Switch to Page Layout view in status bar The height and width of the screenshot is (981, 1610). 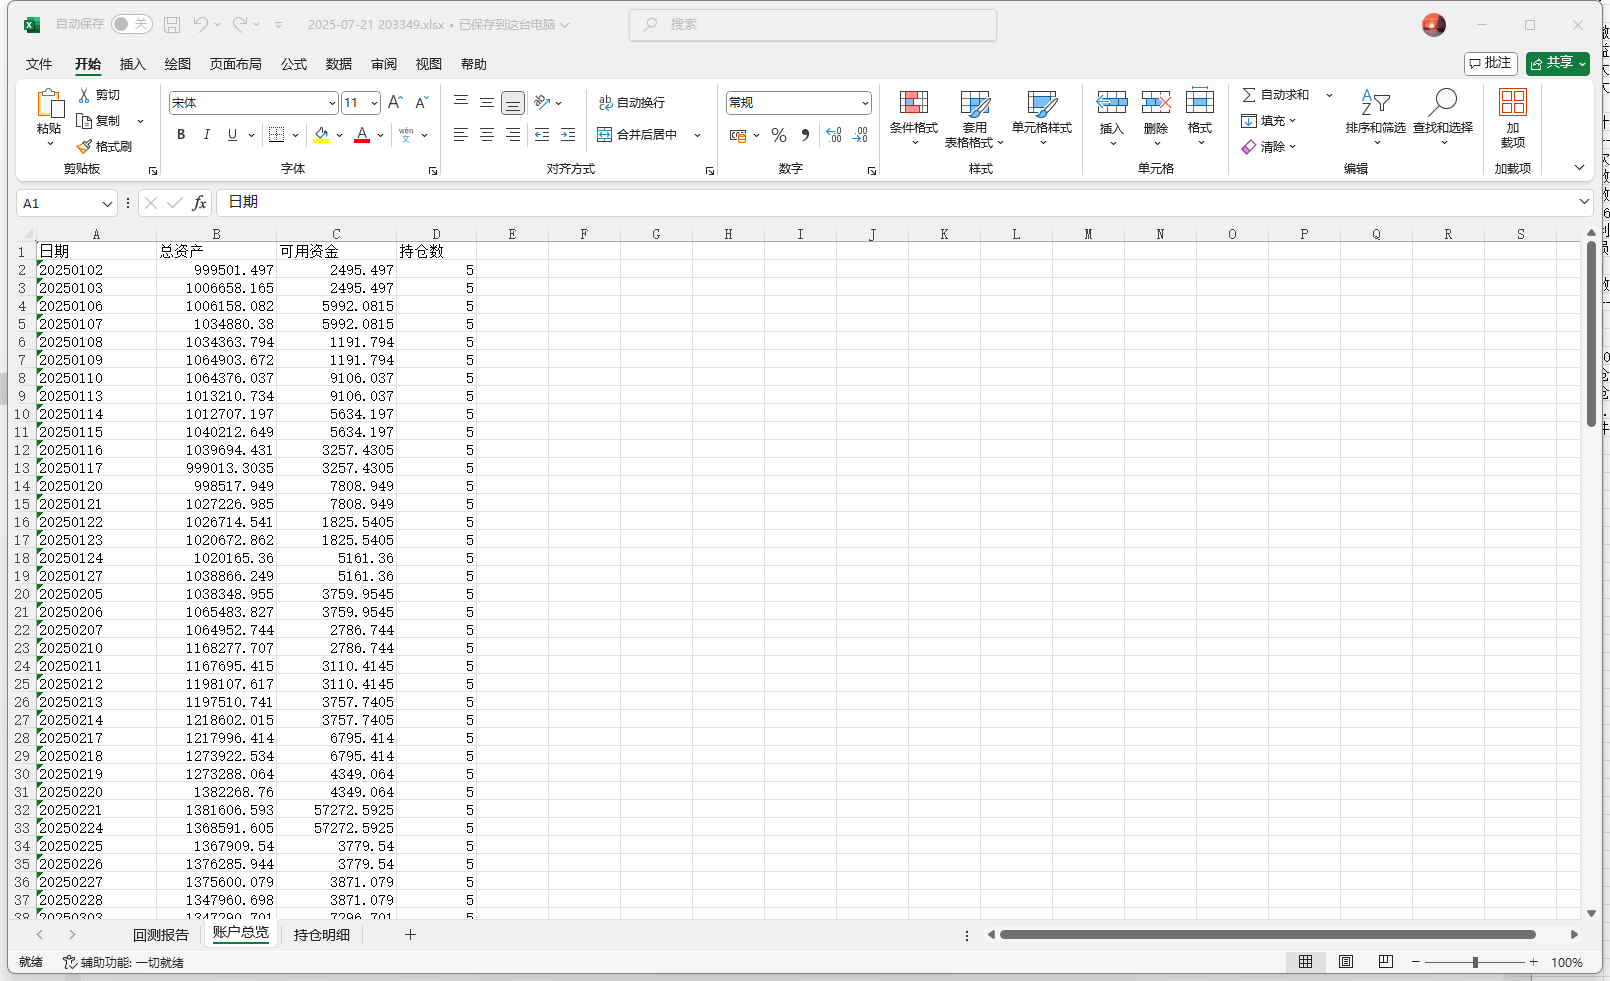pos(1346,962)
